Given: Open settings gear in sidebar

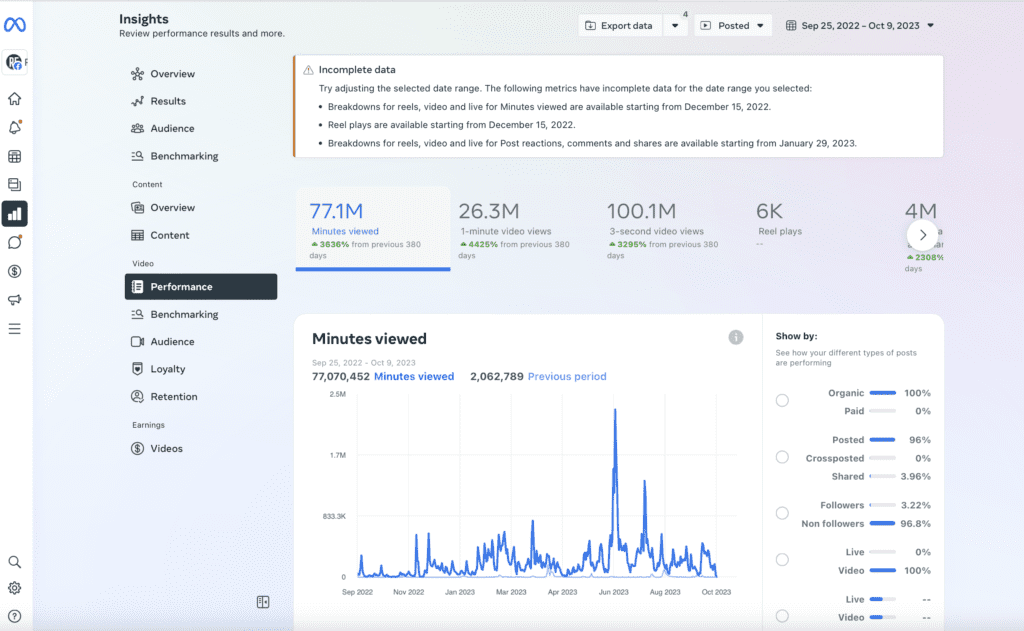Looking at the screenshot, I should pyautogui.click(x=15, y=589).
